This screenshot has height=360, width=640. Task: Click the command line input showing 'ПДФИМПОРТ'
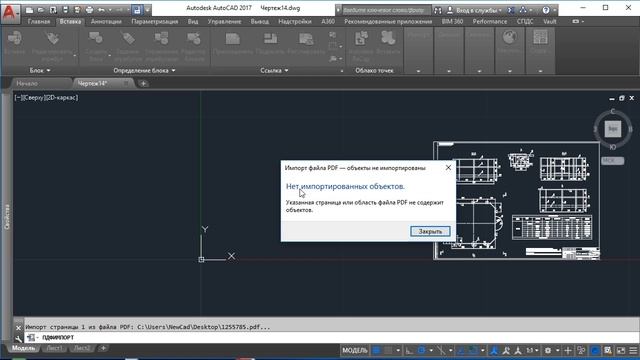[x=331, y=338]
